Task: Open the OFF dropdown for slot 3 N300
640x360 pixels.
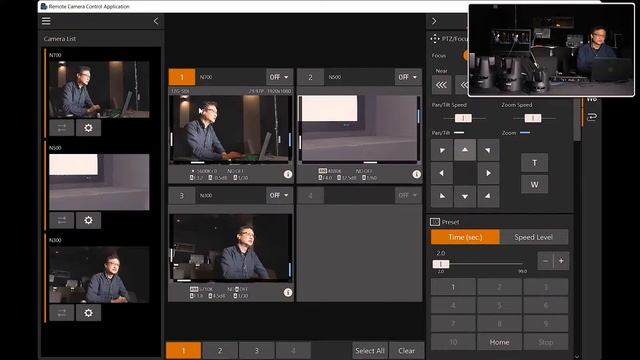Action: 279,196
